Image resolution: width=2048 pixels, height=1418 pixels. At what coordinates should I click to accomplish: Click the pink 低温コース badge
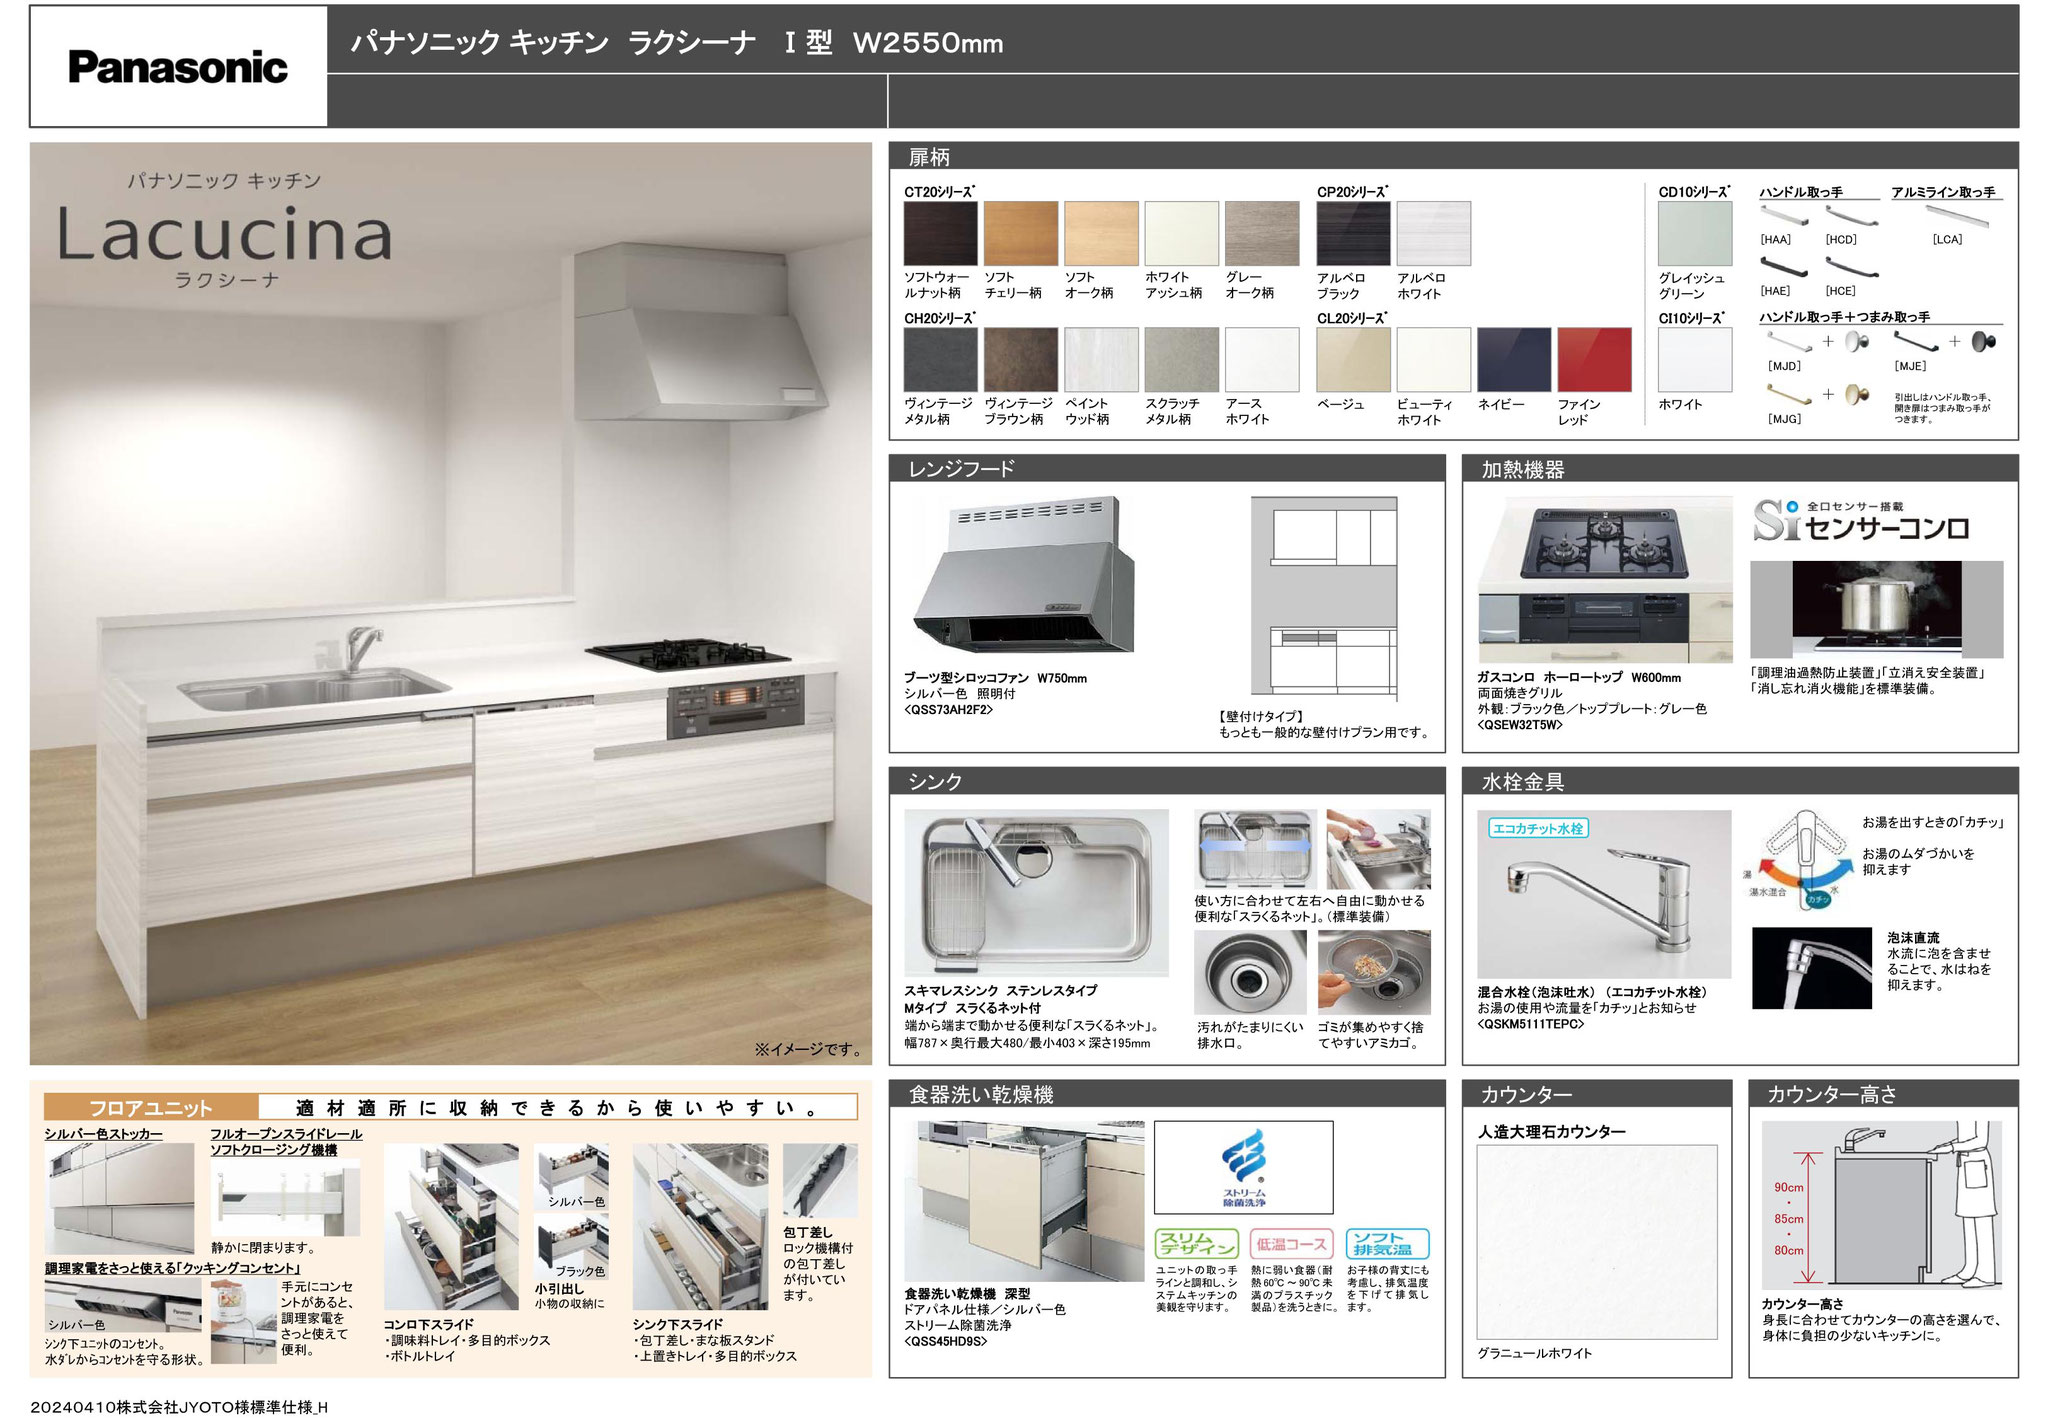(1291, 1243)
